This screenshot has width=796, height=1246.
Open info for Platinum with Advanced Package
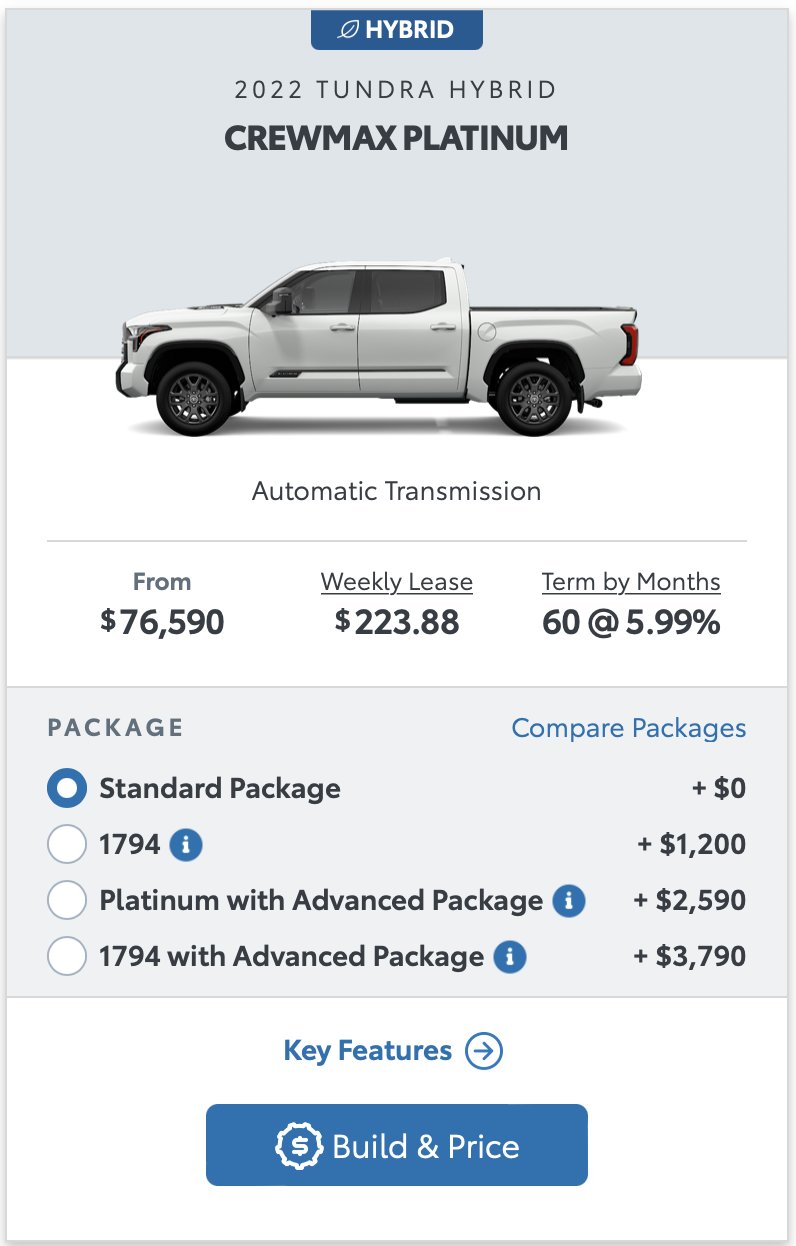569,901
